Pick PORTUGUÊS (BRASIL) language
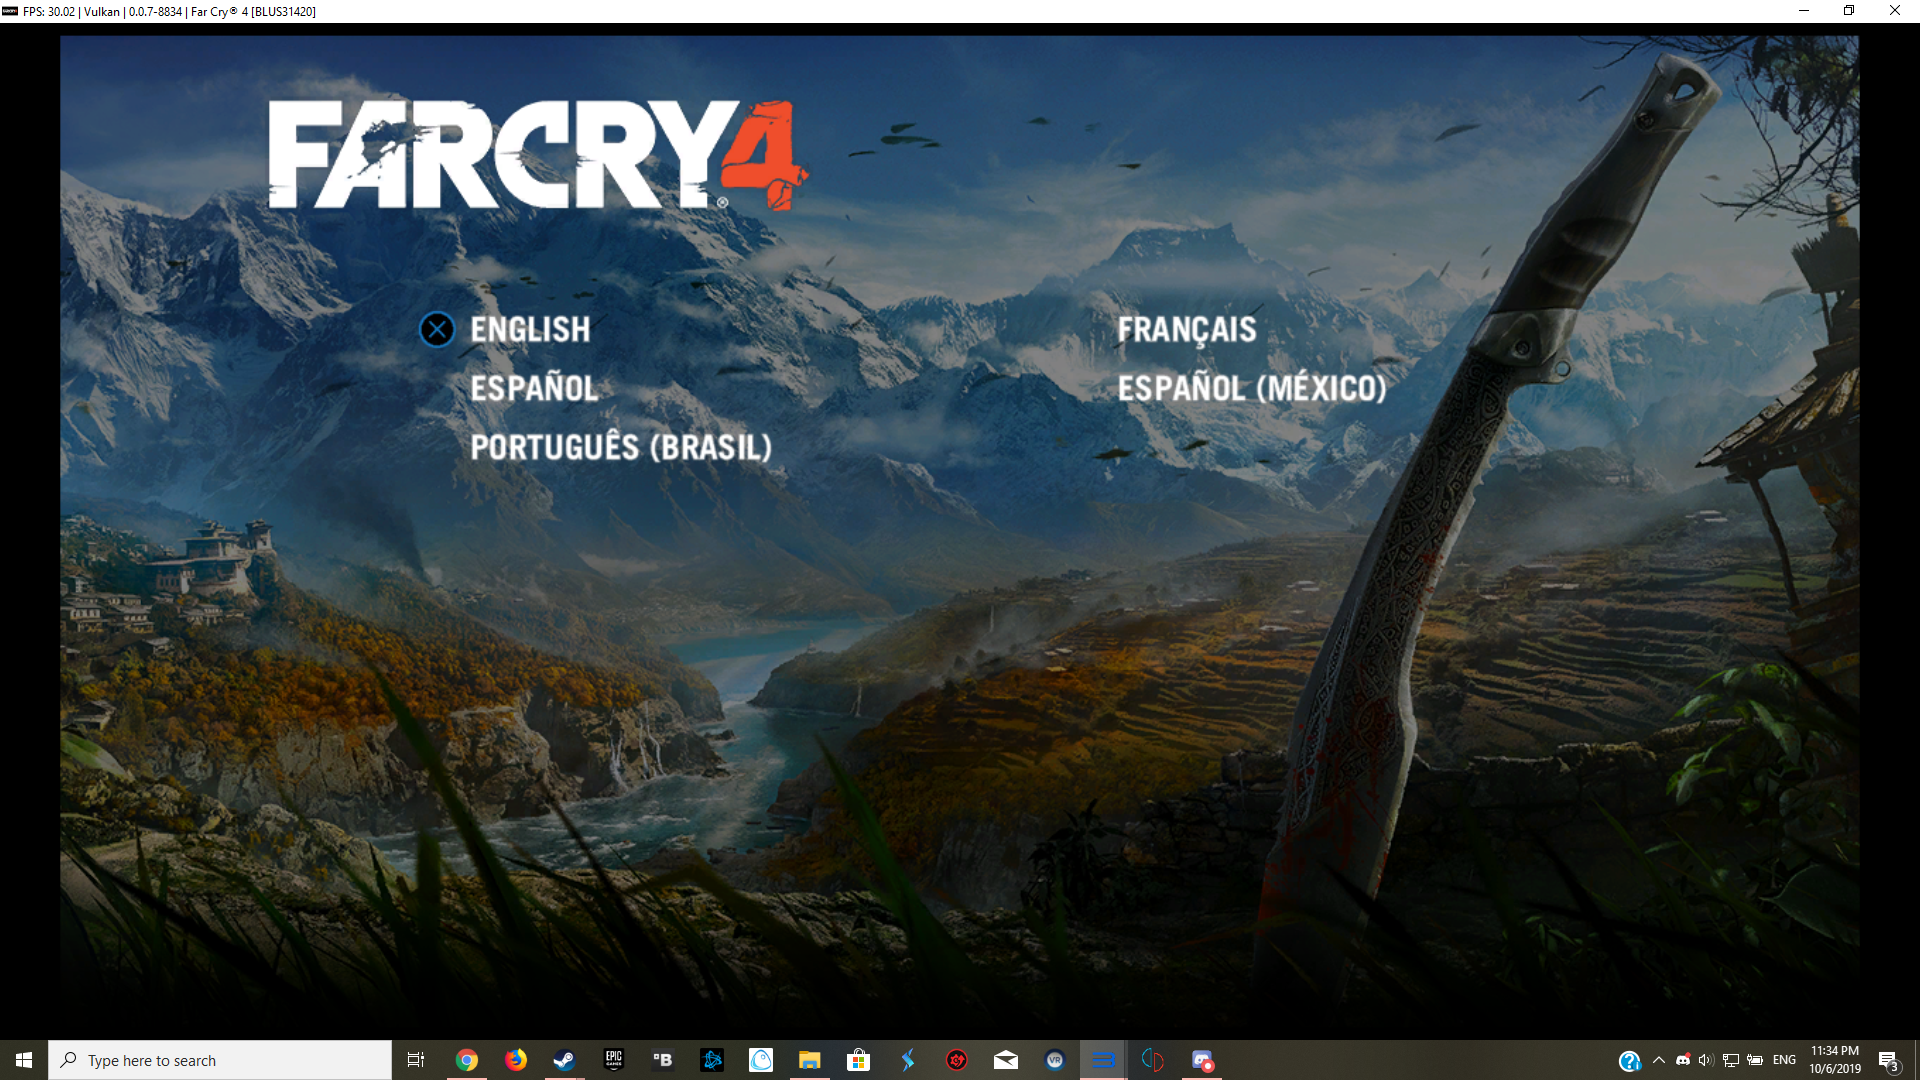Viewport: 1920px width, 1080px height. 621,447
